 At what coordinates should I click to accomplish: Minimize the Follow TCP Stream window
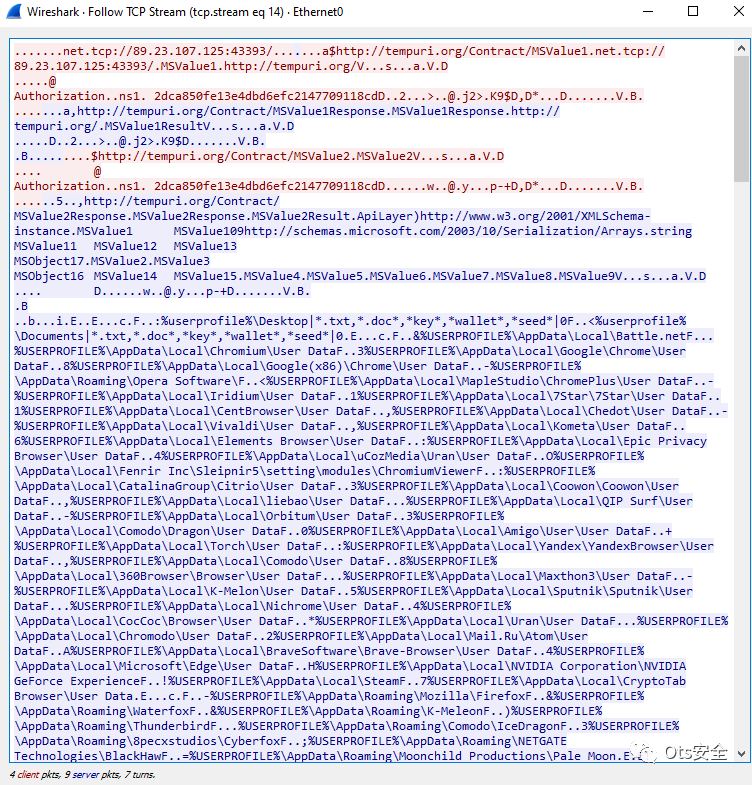[648, 12]
